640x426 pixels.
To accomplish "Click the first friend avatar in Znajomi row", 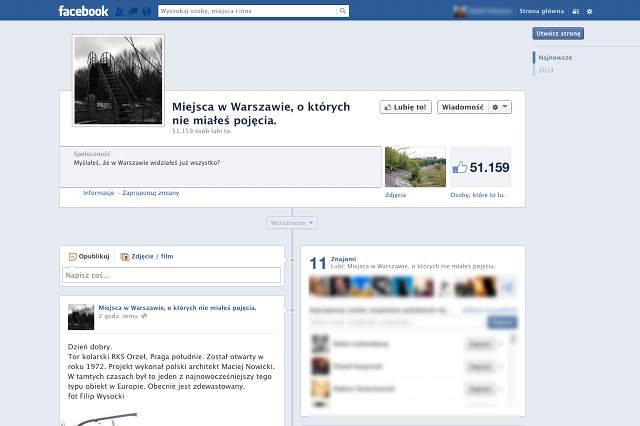I will pyautogui.click(x=319, y=286).
